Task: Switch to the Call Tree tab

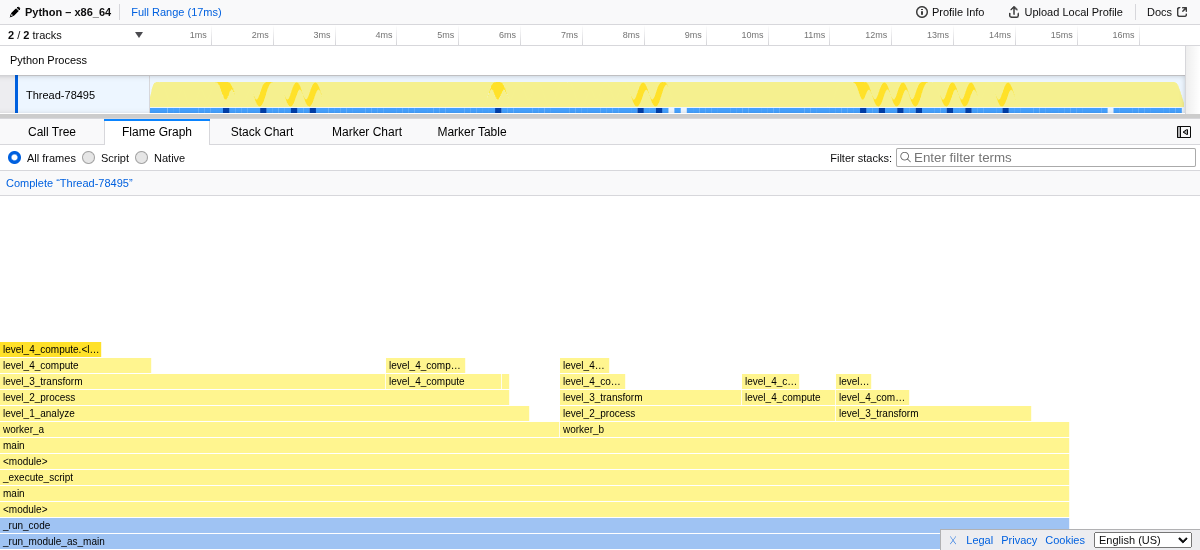Action: pos(52,132)
